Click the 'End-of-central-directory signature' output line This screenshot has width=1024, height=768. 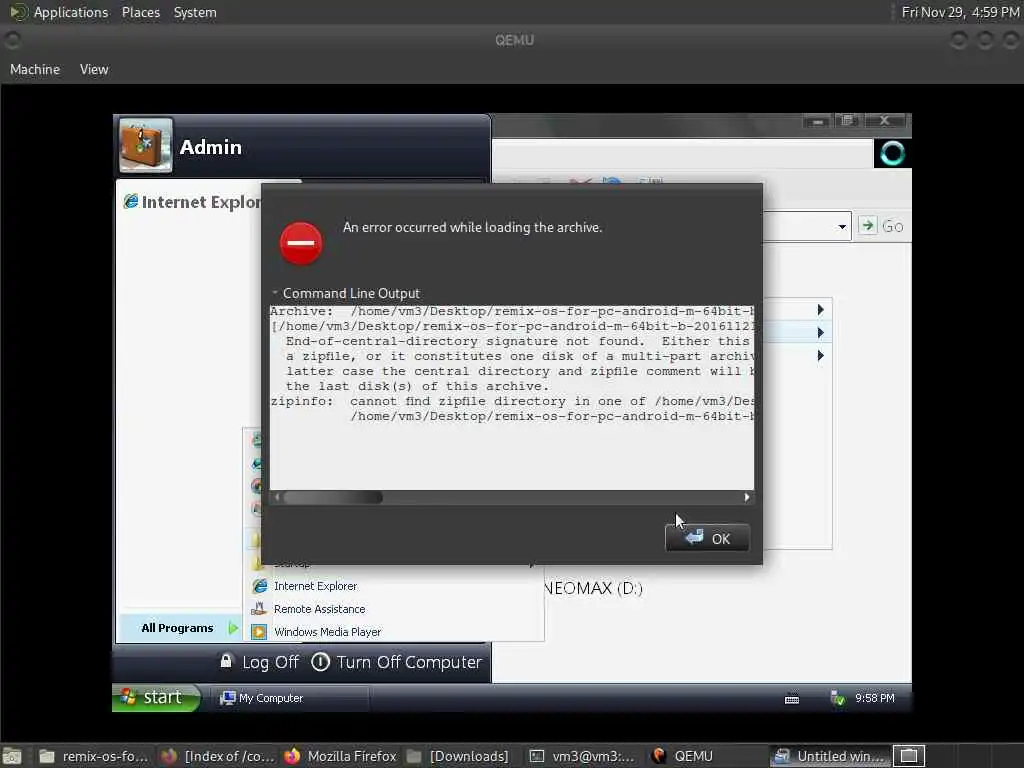coord(517,341)
